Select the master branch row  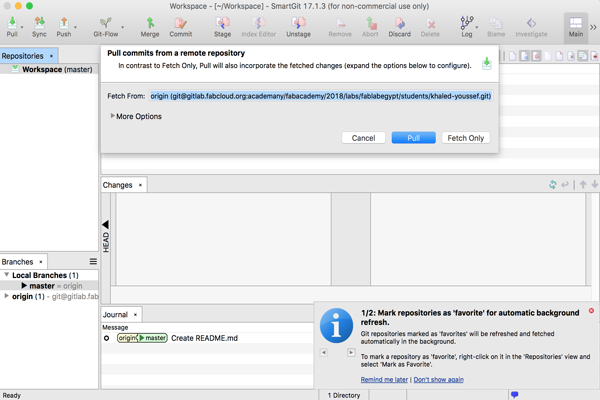tap(49, 286)
